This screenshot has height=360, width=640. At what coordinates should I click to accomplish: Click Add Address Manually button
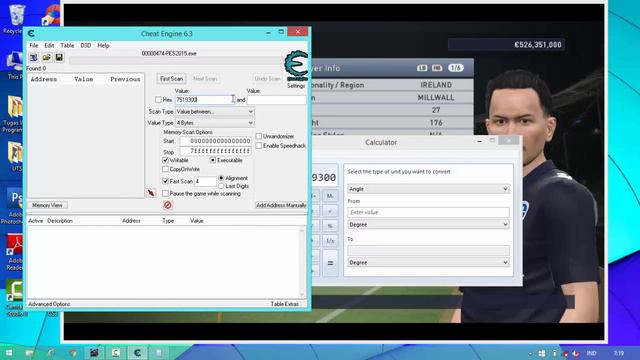point(281,205)
